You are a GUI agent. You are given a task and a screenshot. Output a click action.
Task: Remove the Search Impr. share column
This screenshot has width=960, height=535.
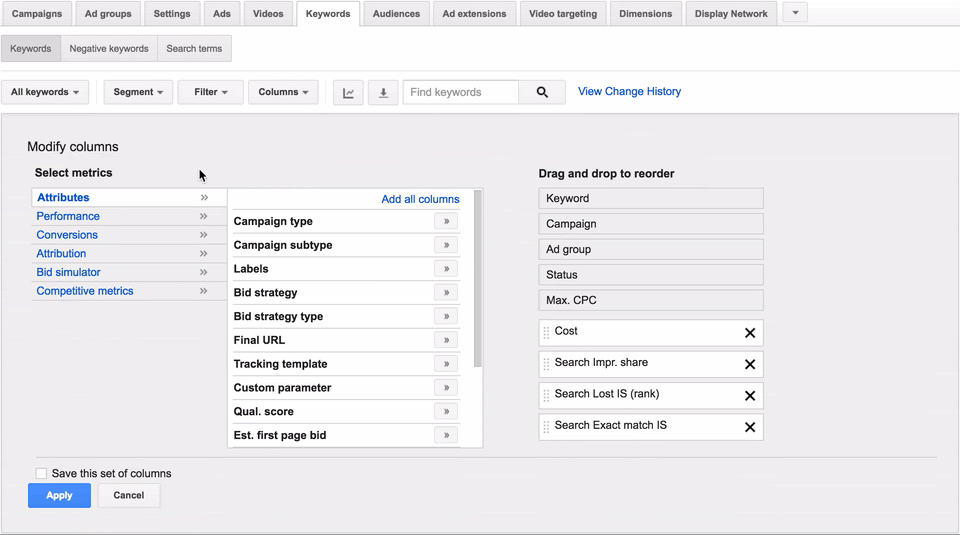point(749,364)
